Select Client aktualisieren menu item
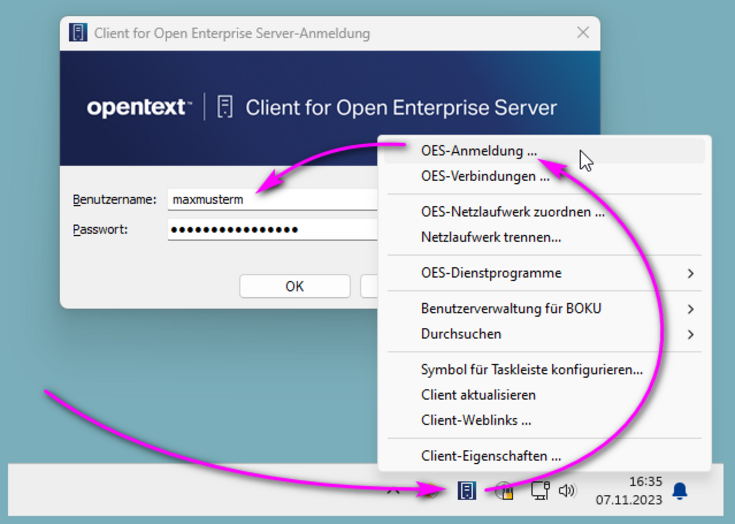735x524 pixels. click(544, 395)
